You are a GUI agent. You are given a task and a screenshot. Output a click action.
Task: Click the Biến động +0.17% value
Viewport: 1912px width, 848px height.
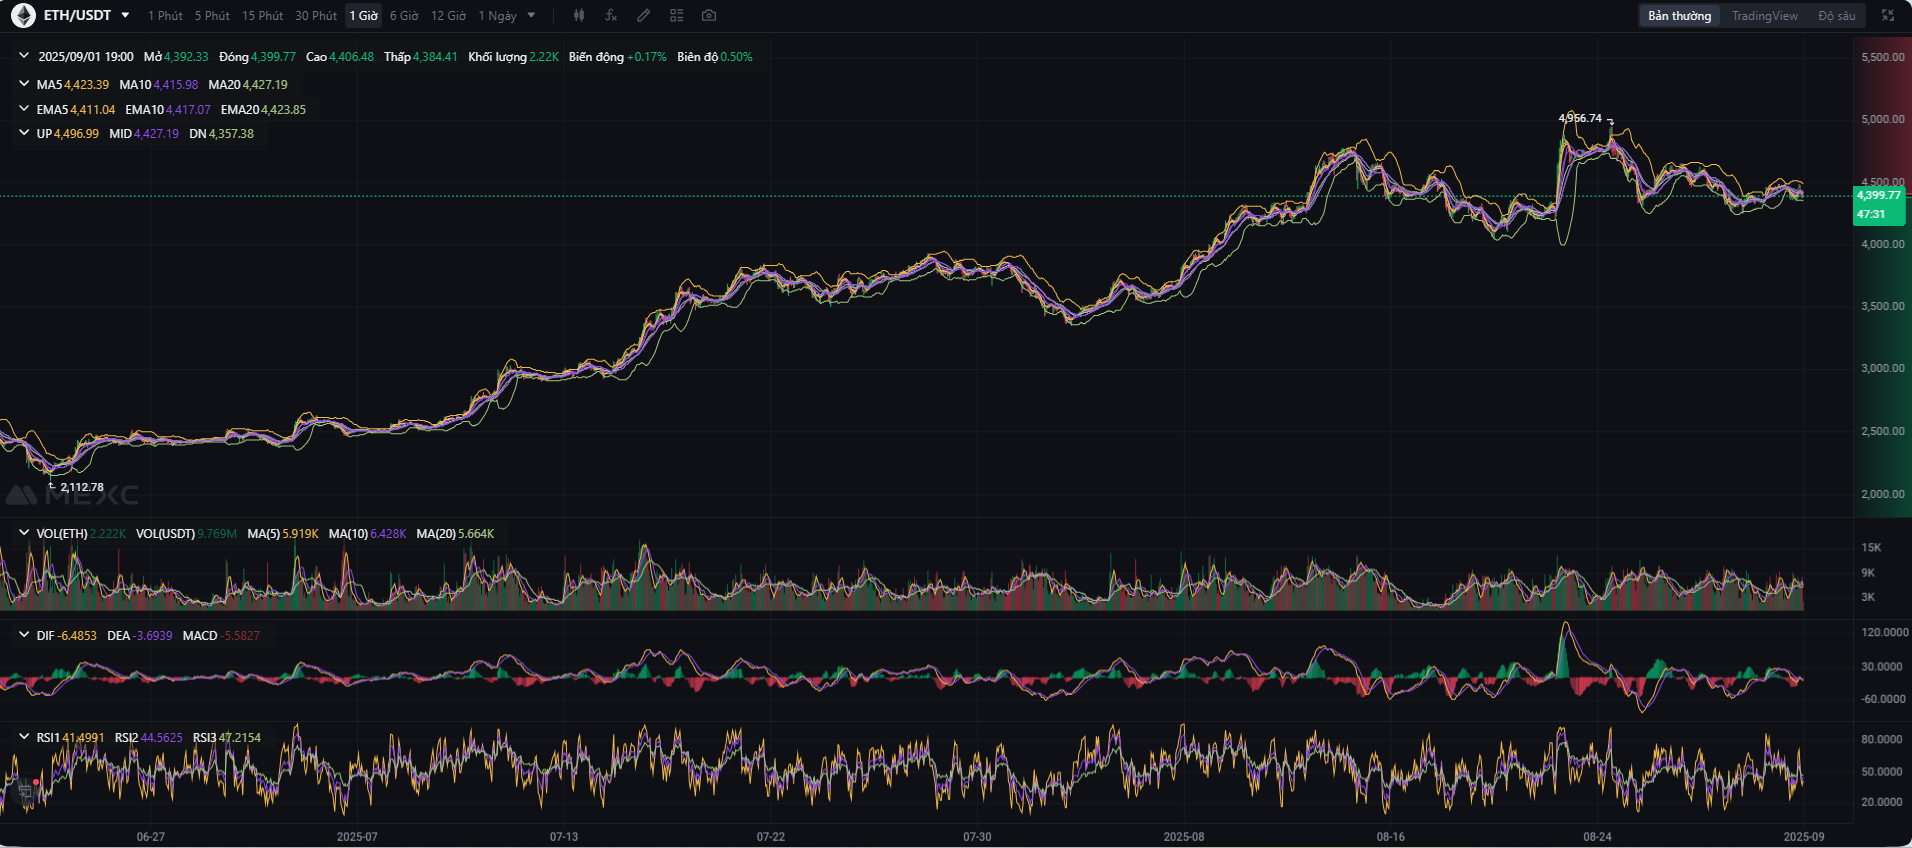click(x=646, y=57)
